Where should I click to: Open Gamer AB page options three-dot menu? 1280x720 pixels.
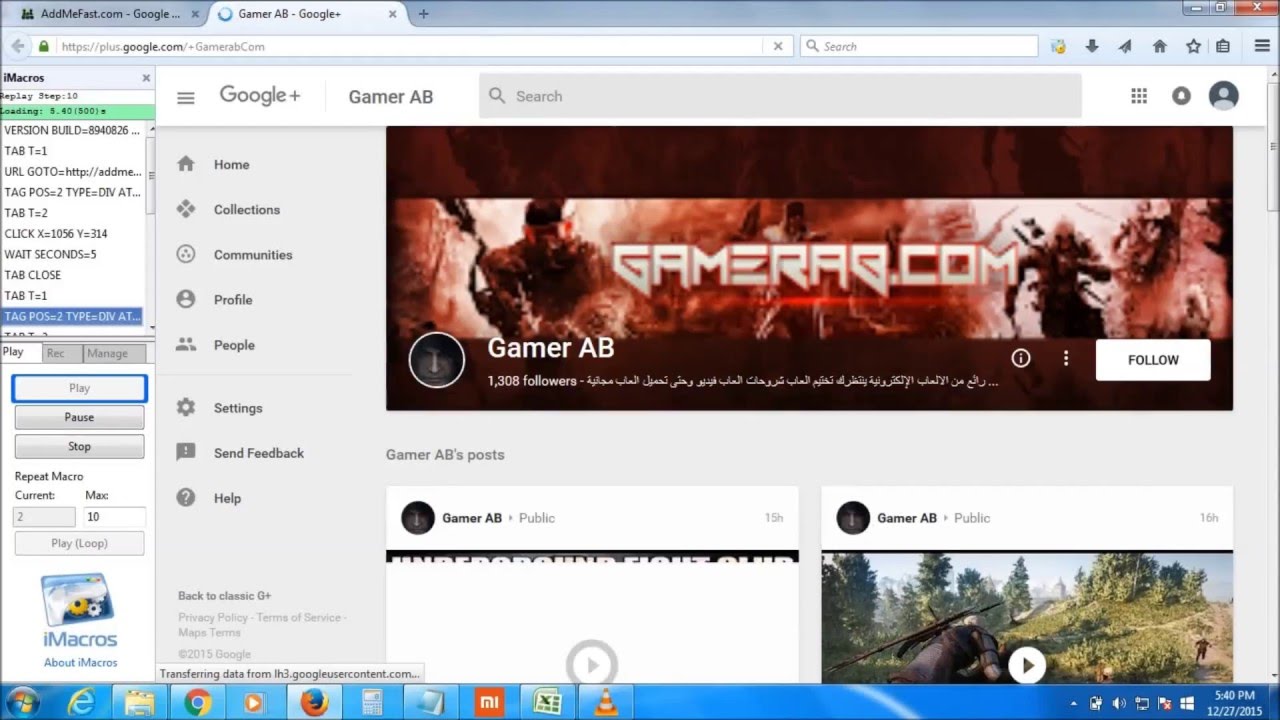(x=1066, y=358)
